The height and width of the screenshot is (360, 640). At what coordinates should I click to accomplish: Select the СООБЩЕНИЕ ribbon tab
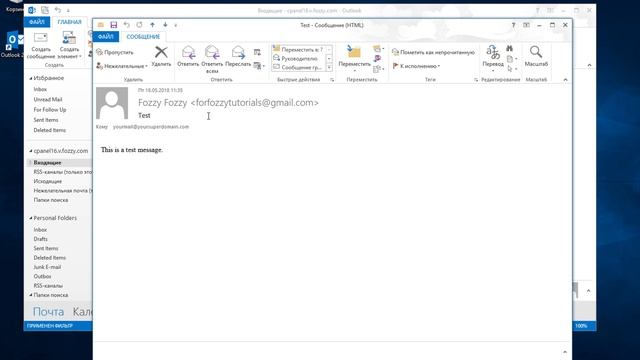[143, 37]
